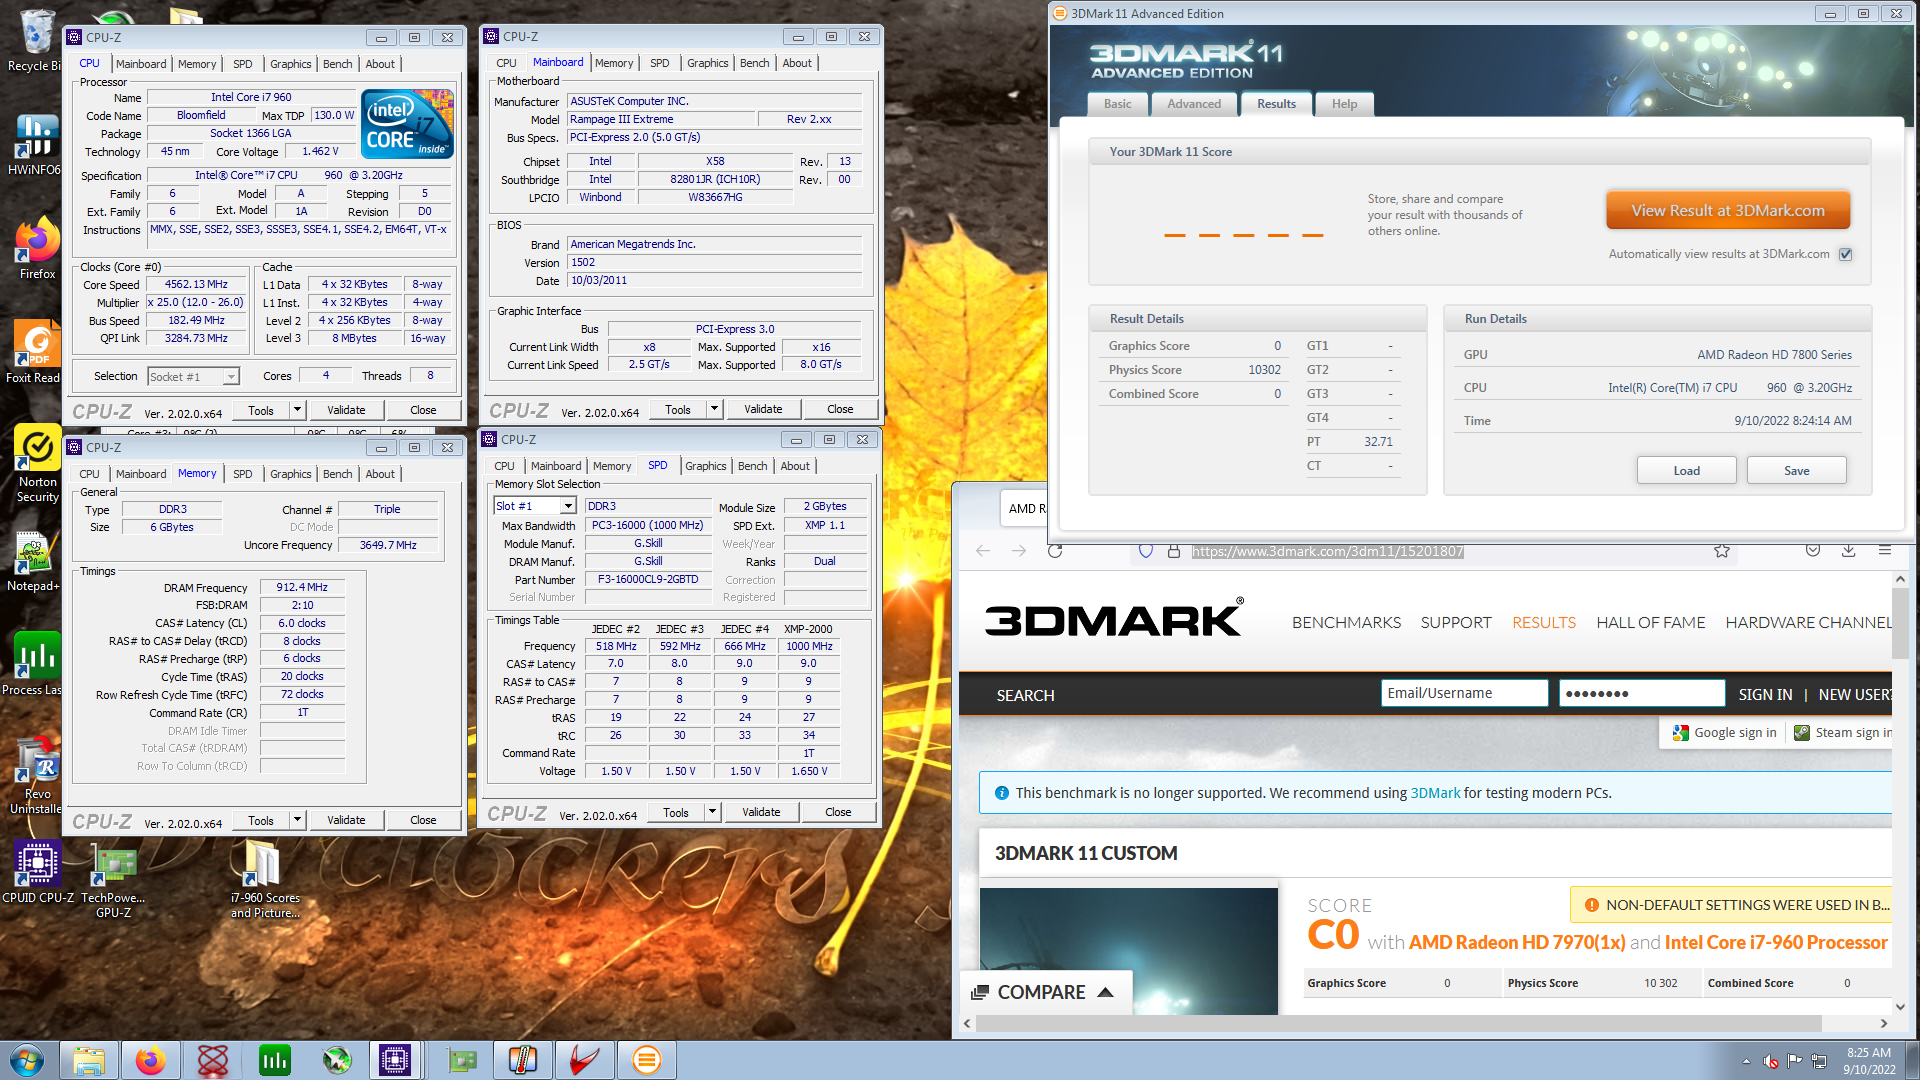Image resolution: width=1920 pixels, height=1080 pixels.
Task: Click View Result at 3DMark.com button
Action: point(1728,210)
